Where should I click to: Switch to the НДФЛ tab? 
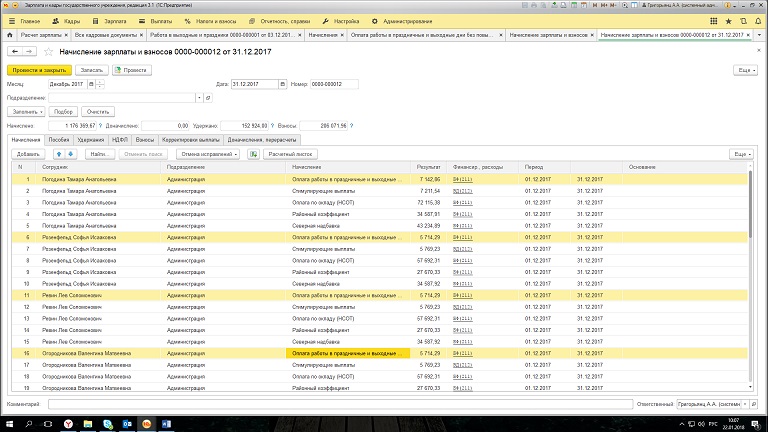pos(120,140)
